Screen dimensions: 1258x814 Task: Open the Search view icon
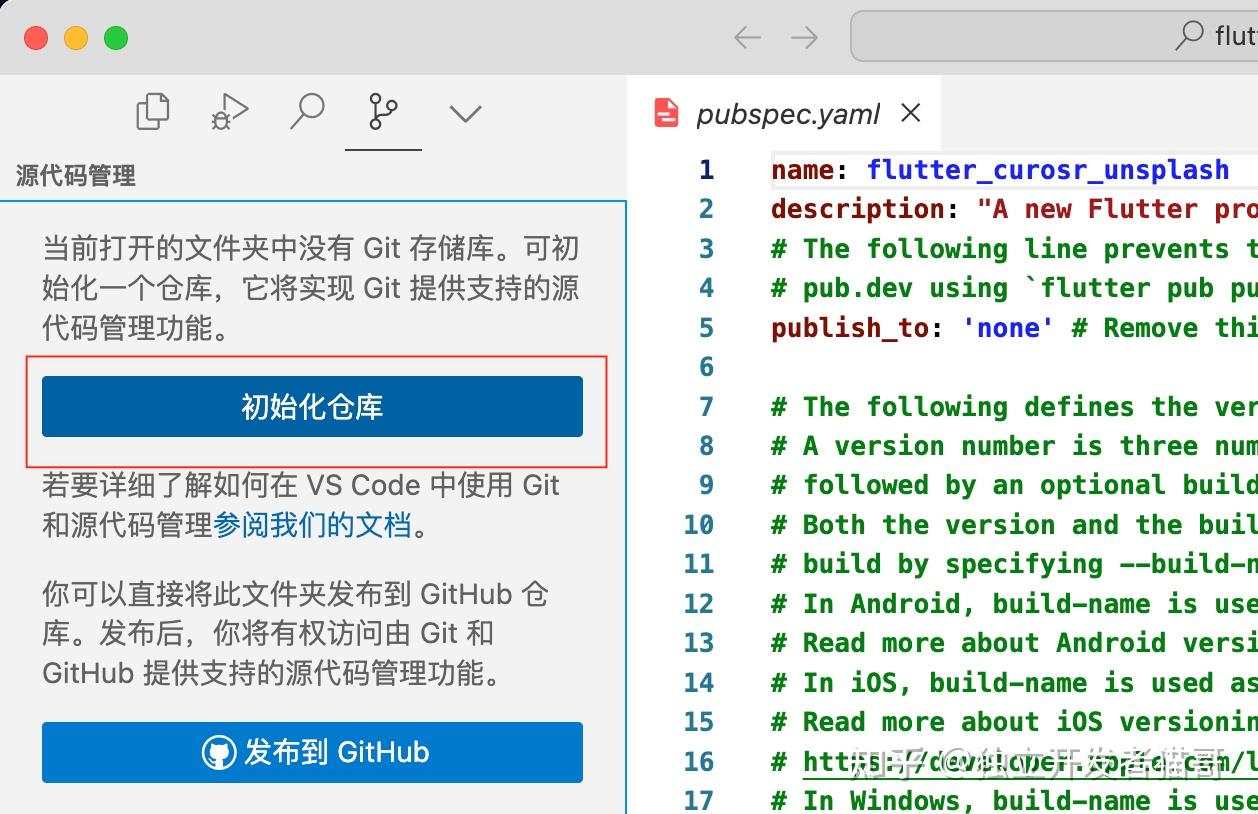307,111
